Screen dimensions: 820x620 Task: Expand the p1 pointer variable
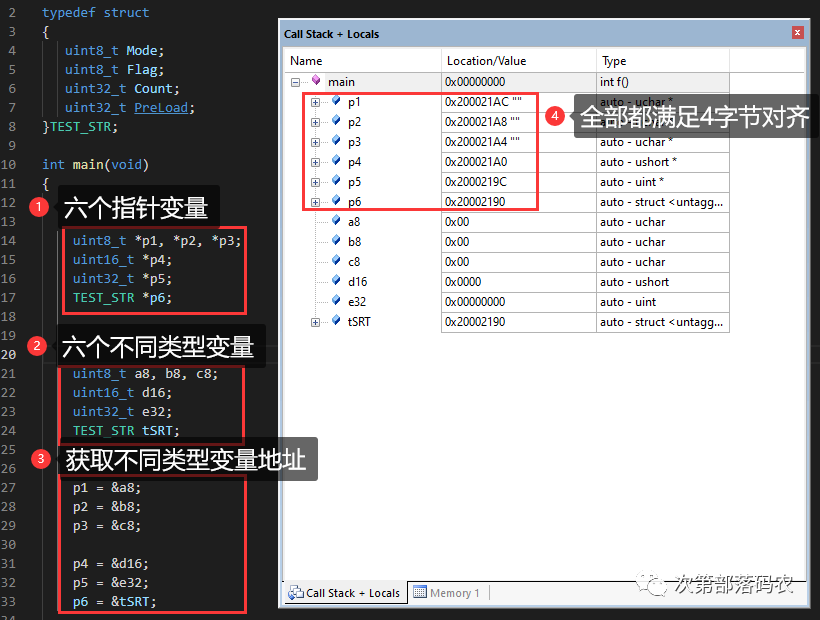(x=315, y=102)
